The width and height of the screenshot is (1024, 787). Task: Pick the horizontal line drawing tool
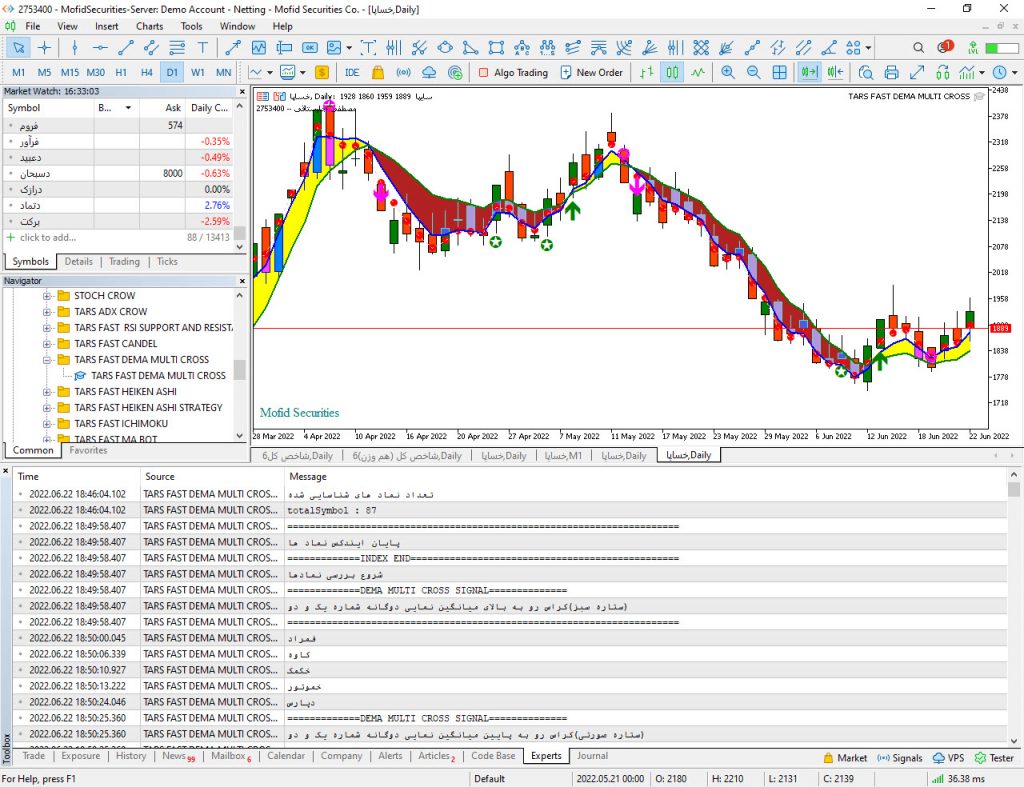point(100,48)
